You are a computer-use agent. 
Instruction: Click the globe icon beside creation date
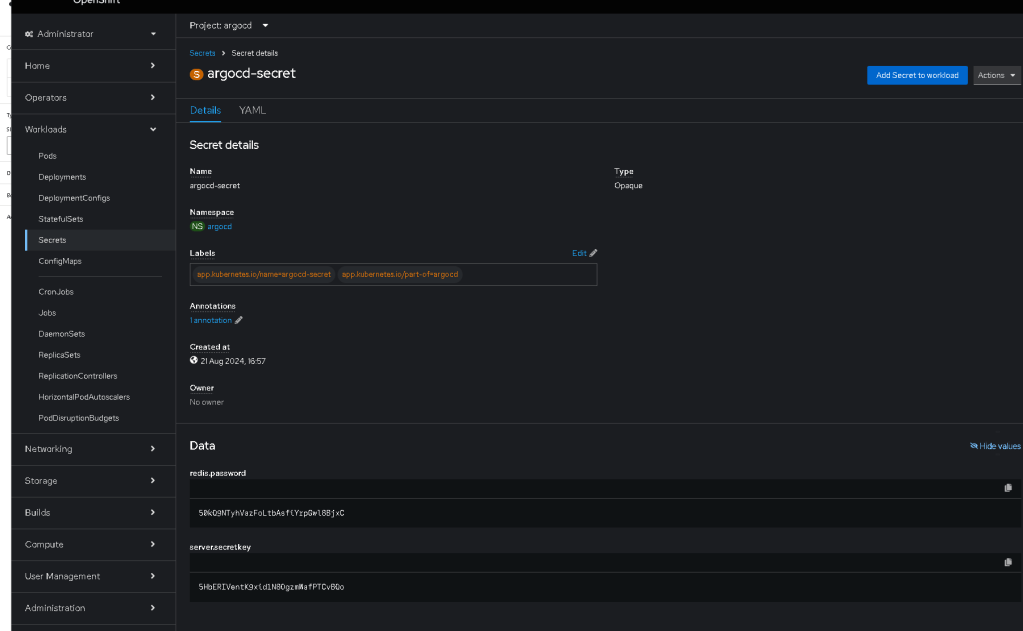[194, 360]
